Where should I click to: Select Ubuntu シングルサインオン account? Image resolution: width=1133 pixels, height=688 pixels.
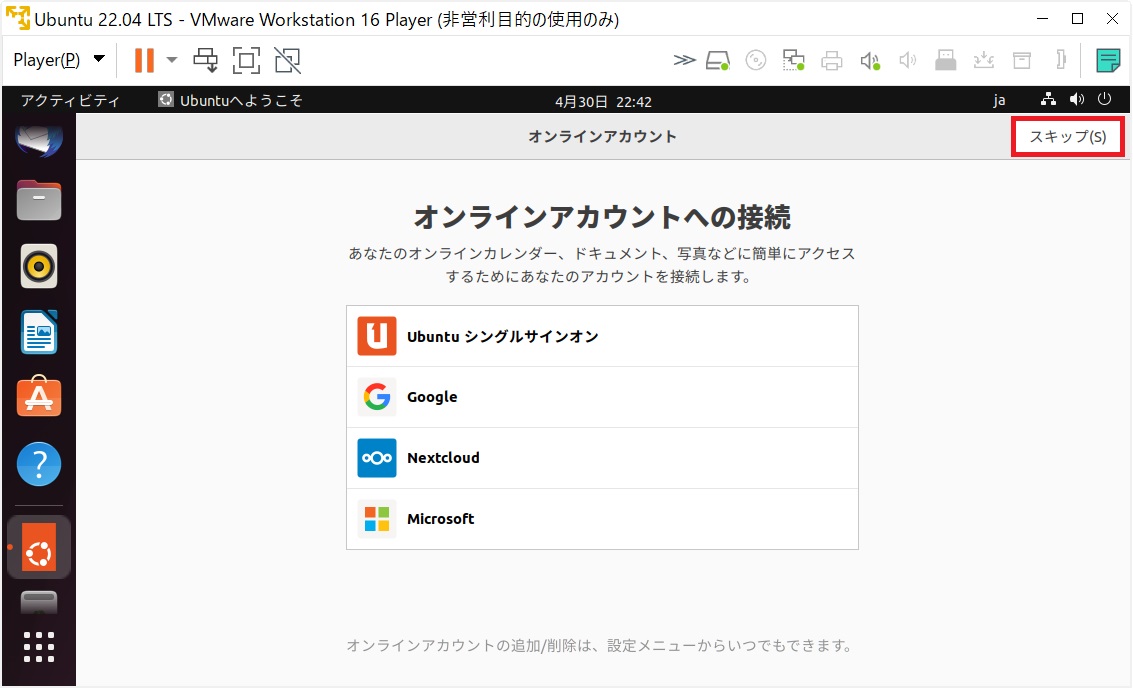(x=603, y=336)
